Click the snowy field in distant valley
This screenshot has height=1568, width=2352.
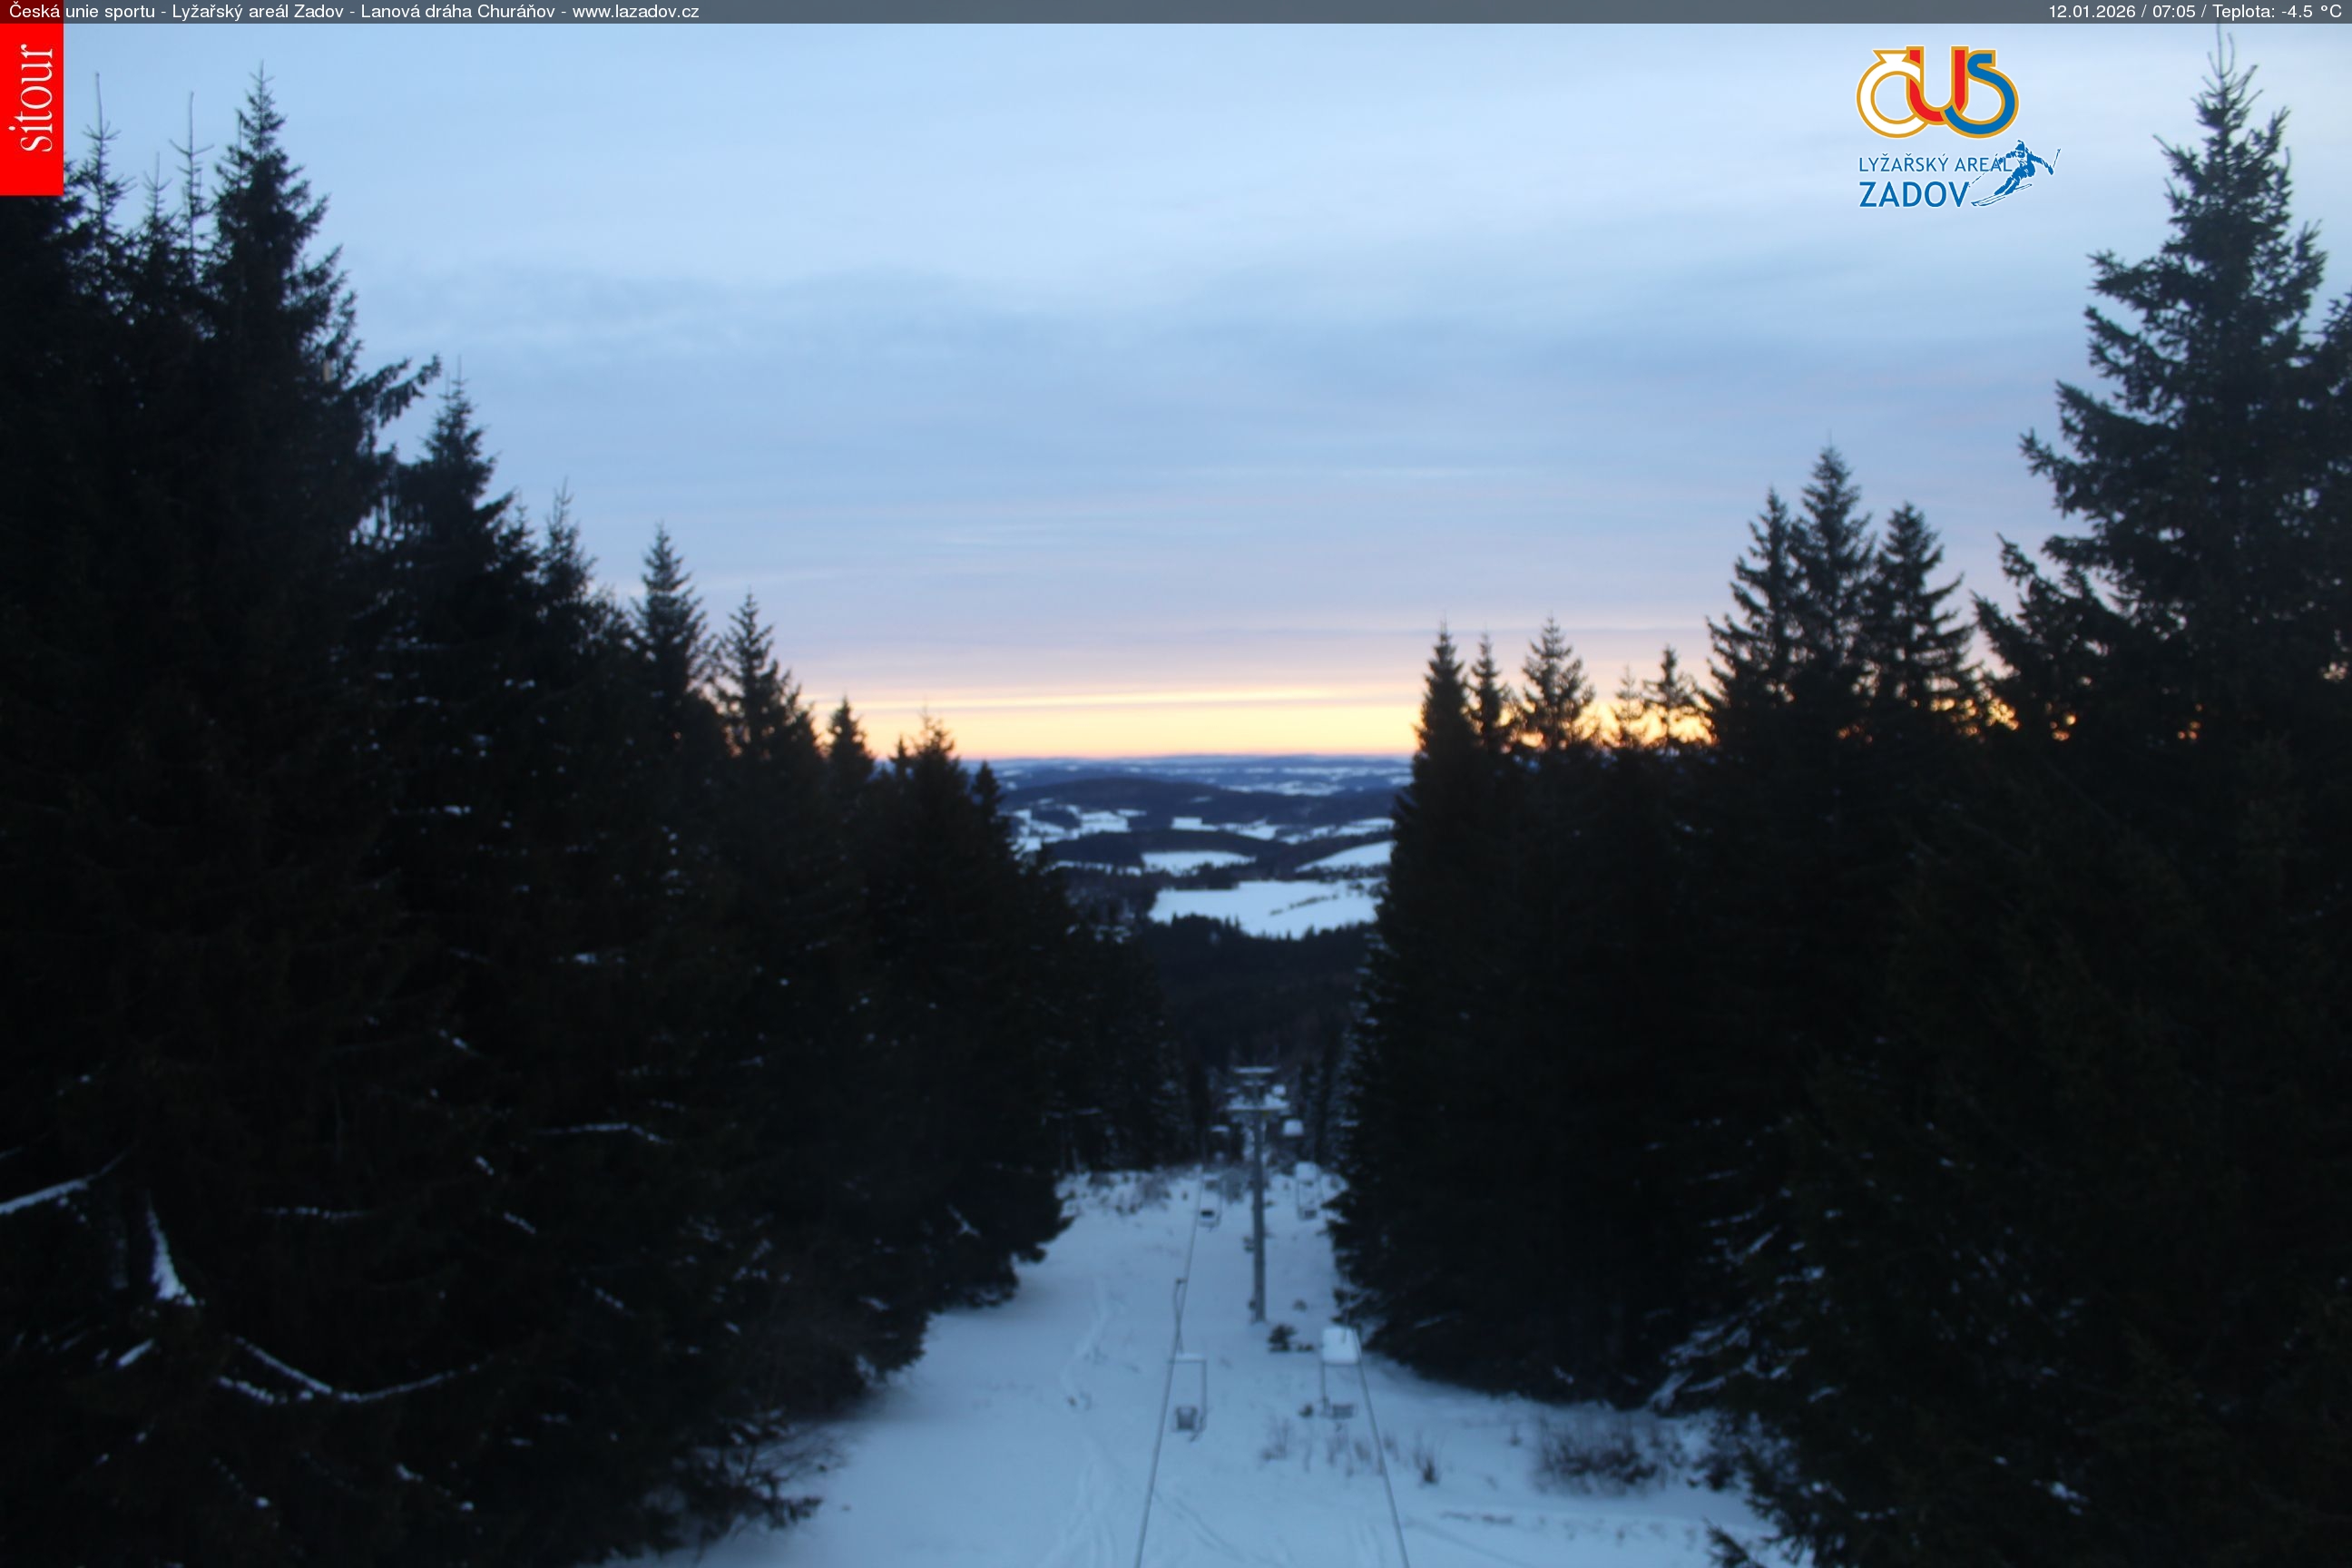click(x=1265, y=905)
